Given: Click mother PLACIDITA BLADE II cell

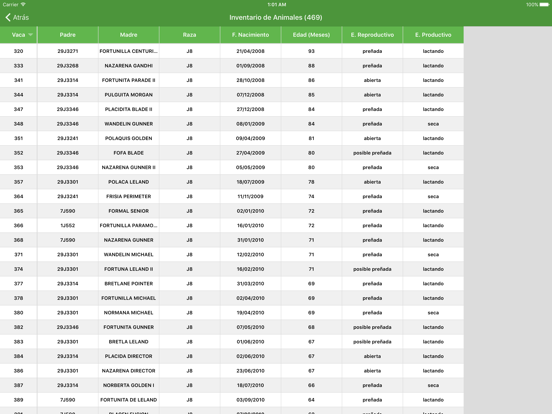Looking at the screenshot, I should (128, 109).
